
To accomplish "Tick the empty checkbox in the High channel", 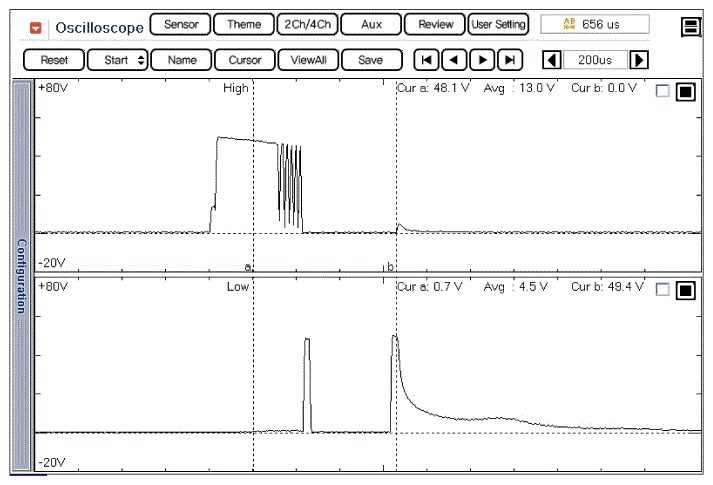I will click(x=662, y=92).
